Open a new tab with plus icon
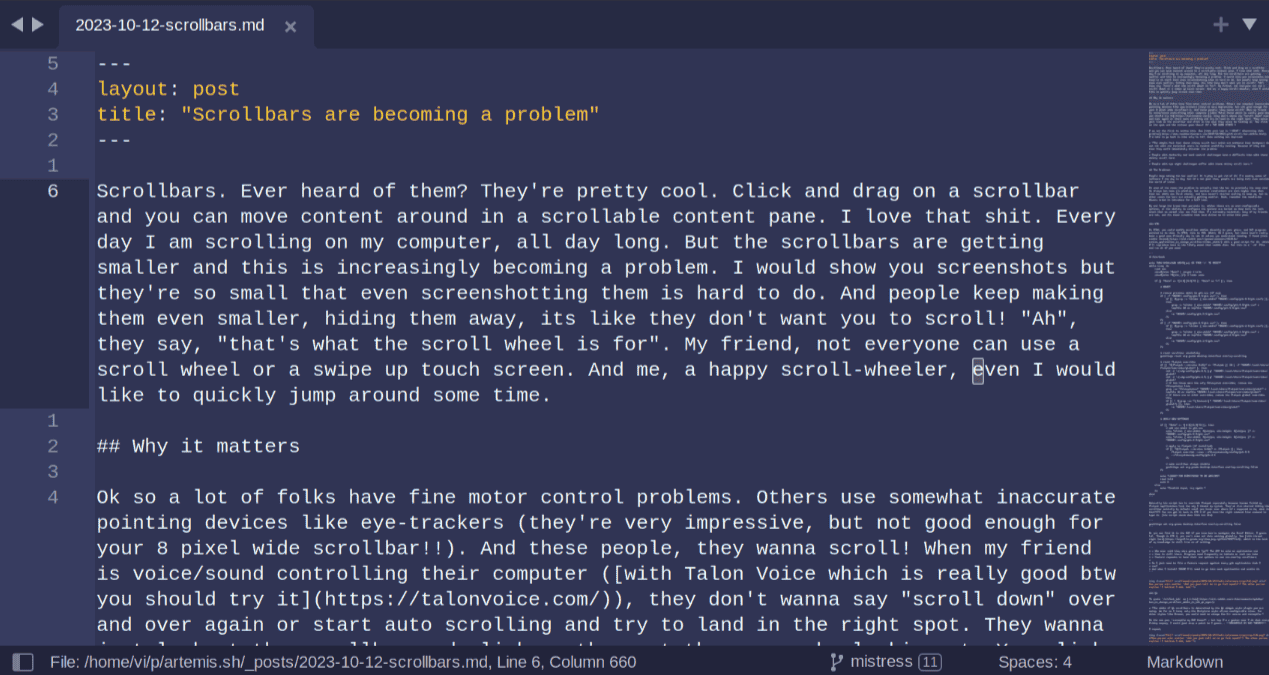This screenshot has width=1269, height=675. [x=1220, y=25]
